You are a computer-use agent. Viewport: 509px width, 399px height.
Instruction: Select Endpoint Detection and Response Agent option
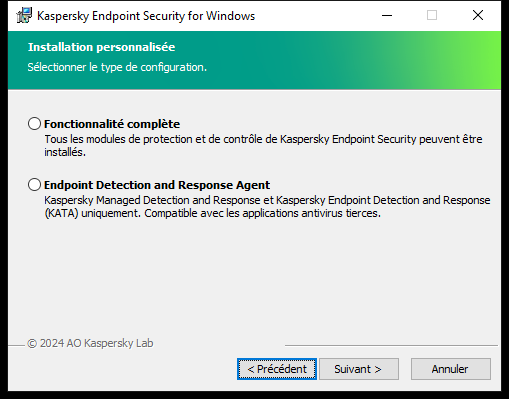tap(34, 185)
